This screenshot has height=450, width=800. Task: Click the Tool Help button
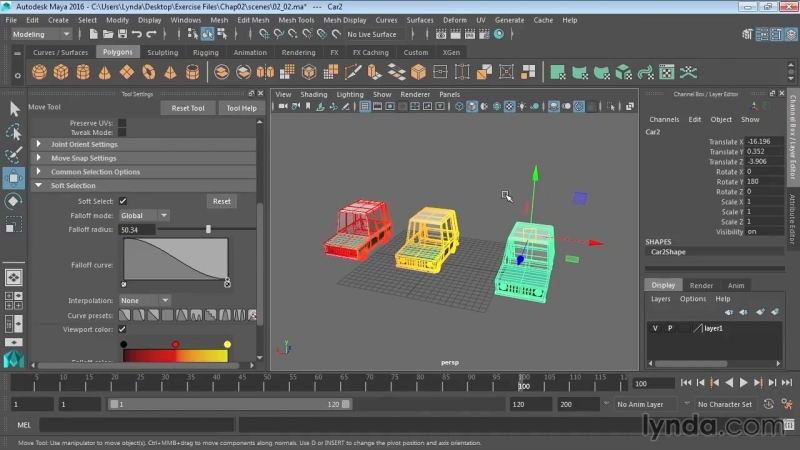[241, 108]
